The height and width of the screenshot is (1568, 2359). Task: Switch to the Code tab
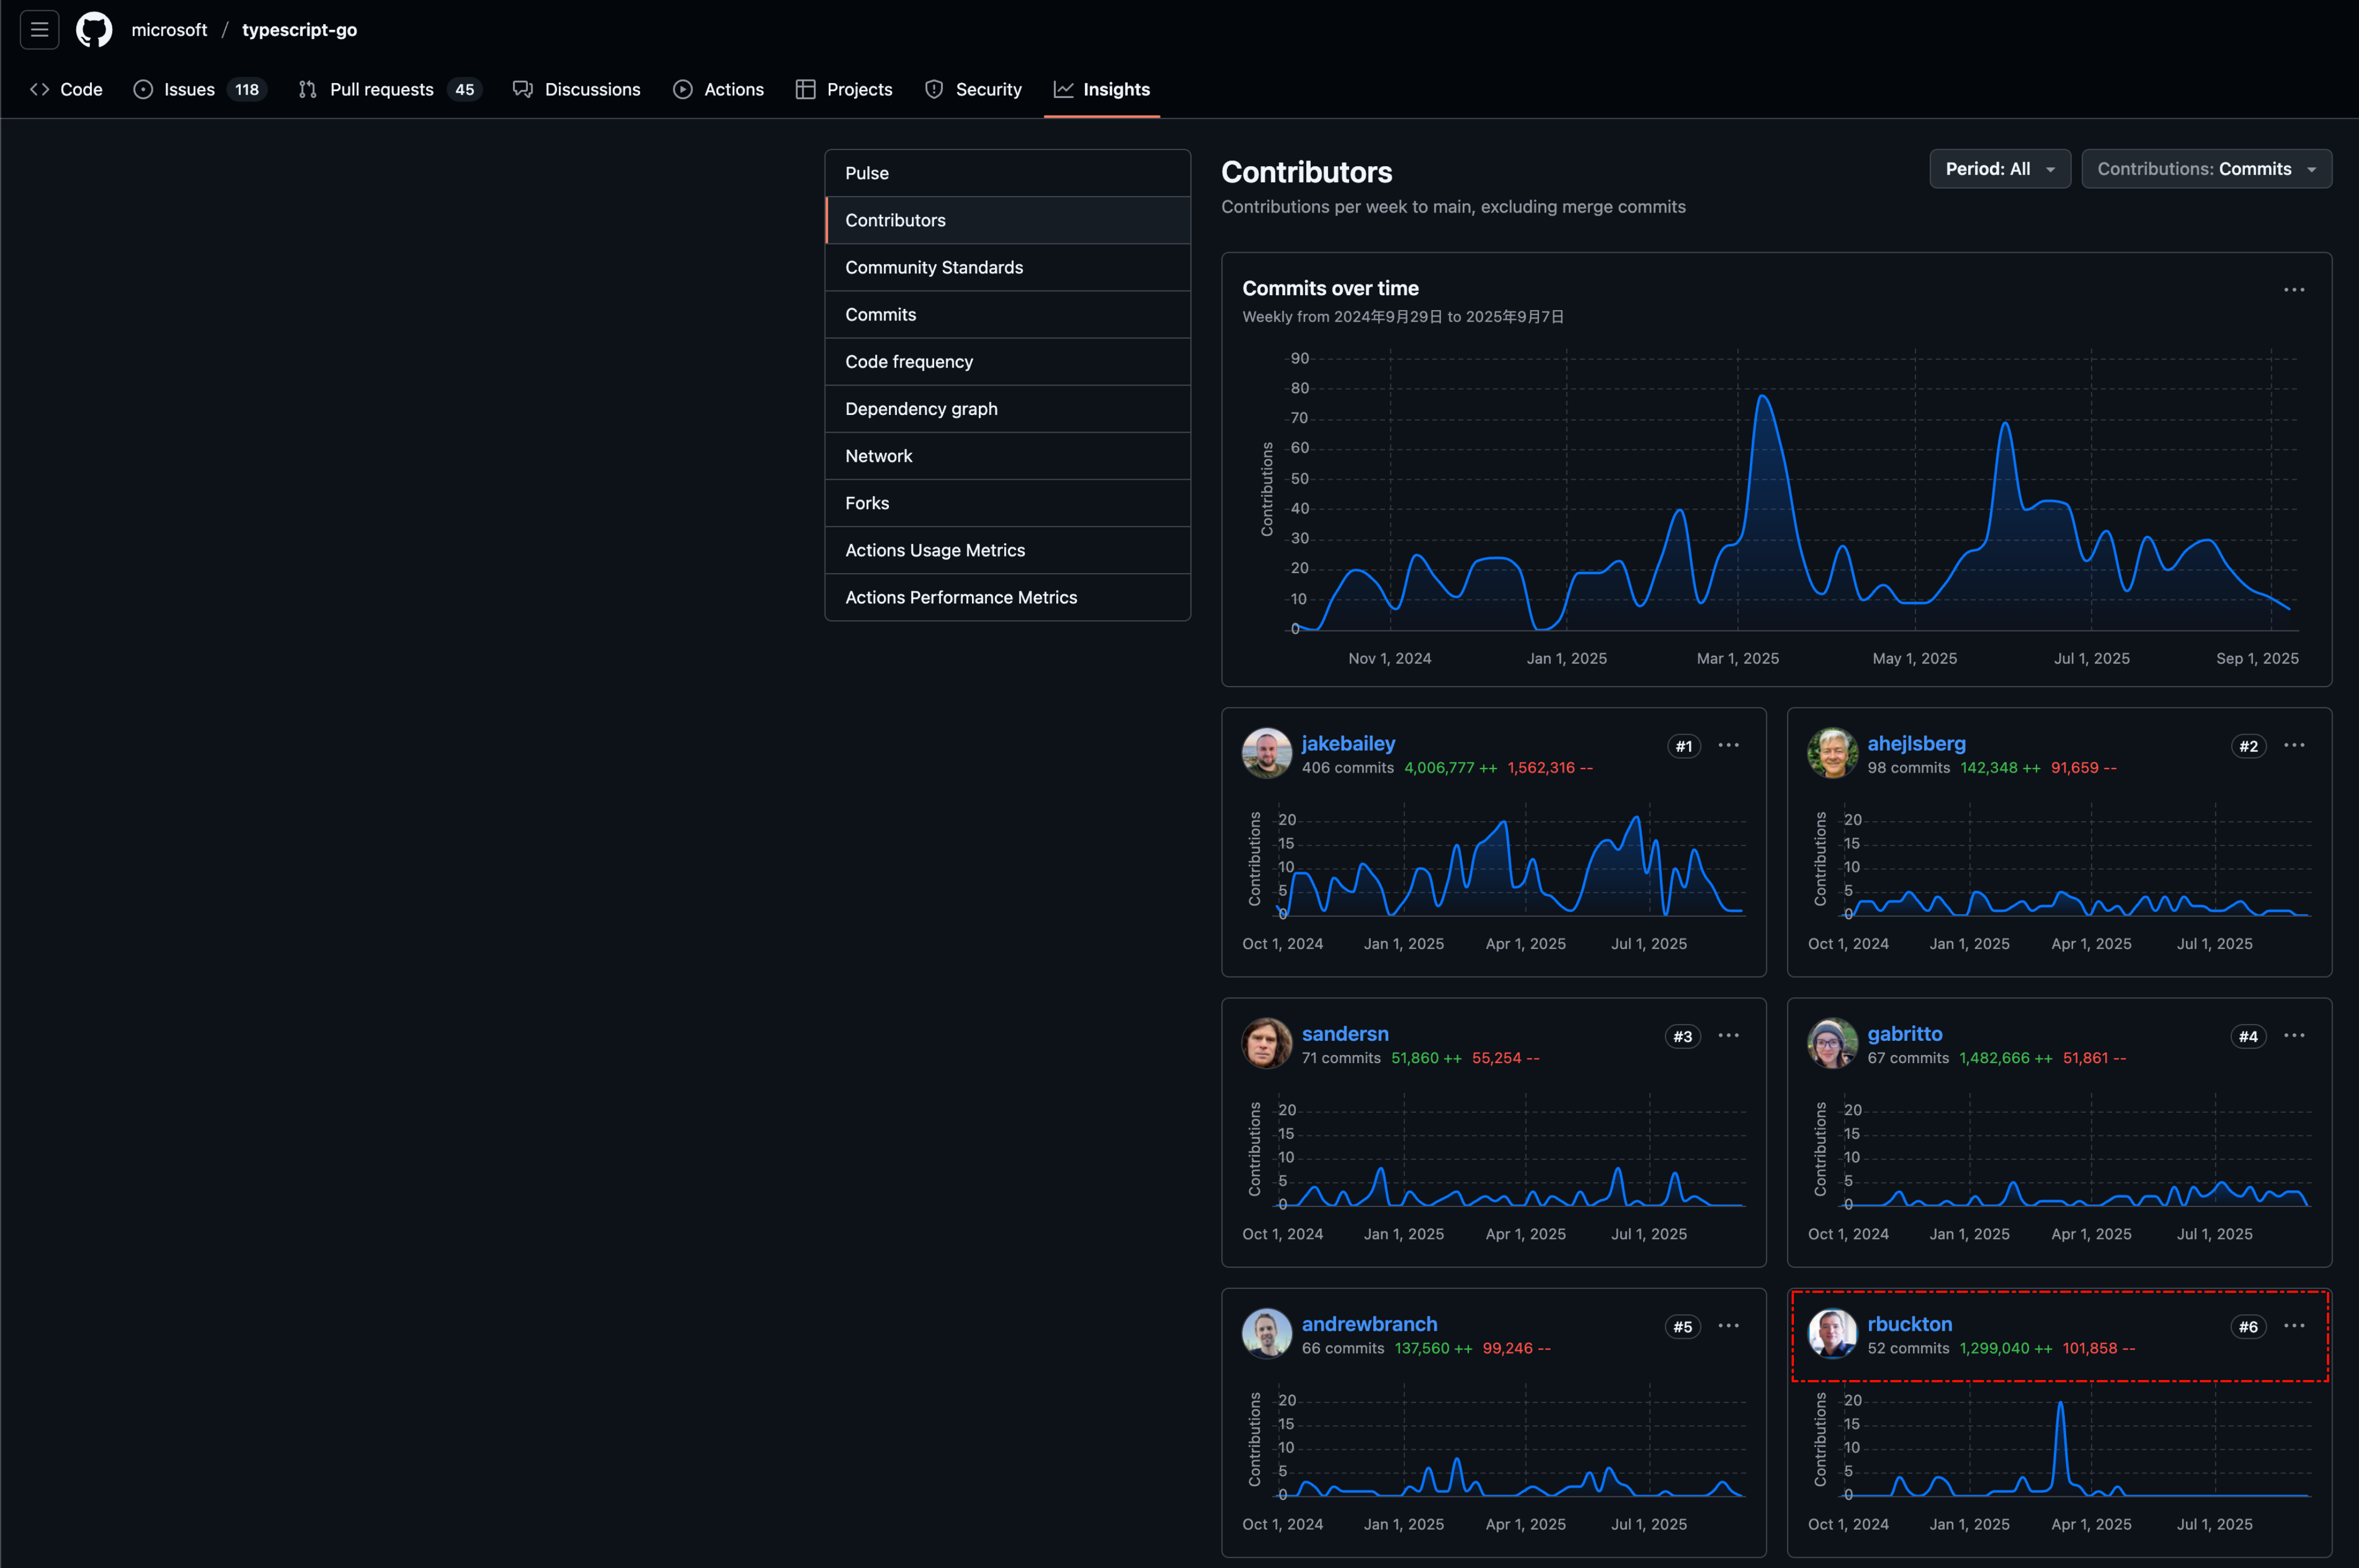click(67, 89)
